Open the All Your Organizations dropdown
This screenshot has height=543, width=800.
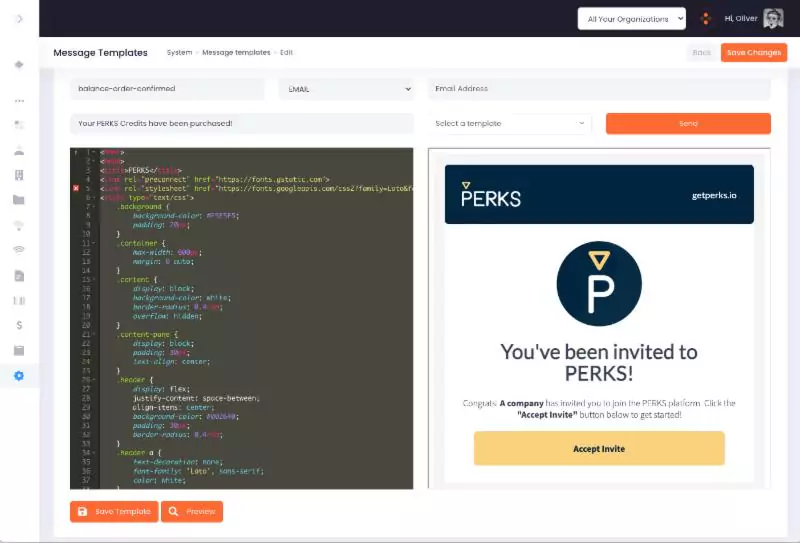[632, 19]
